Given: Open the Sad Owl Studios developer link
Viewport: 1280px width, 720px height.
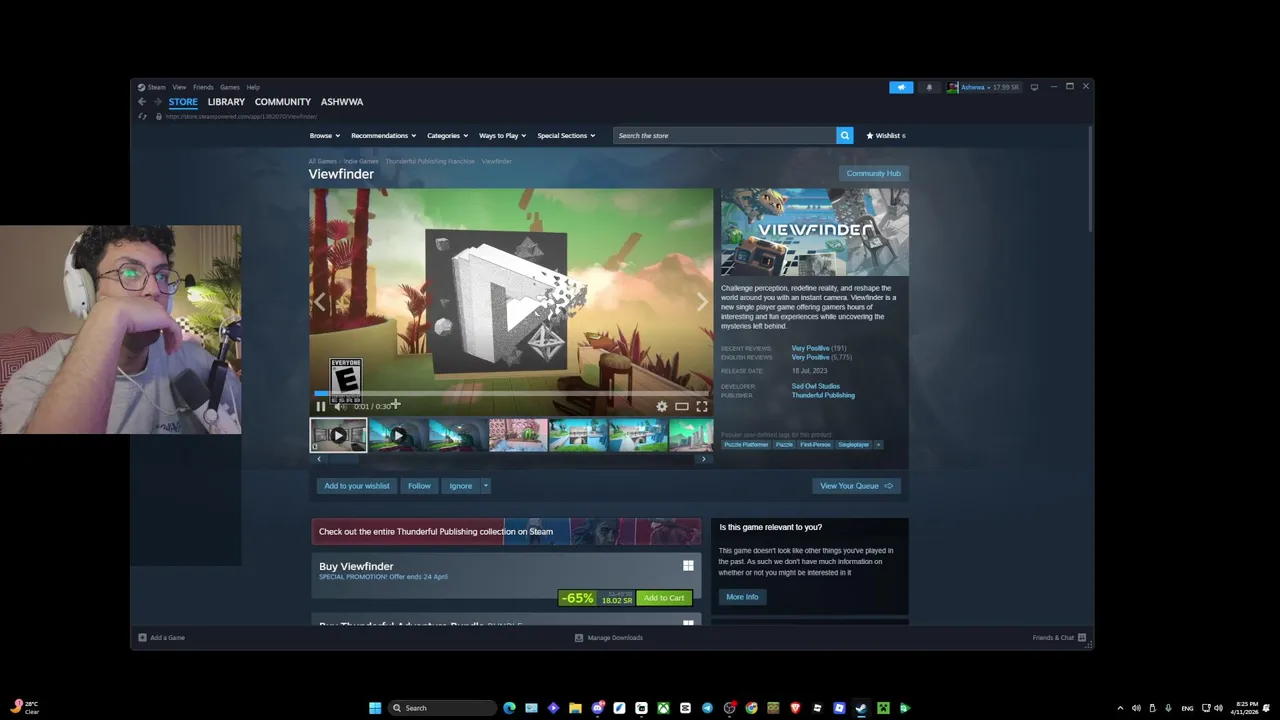Looking at the screenshot, I should (x=816, y=386).
